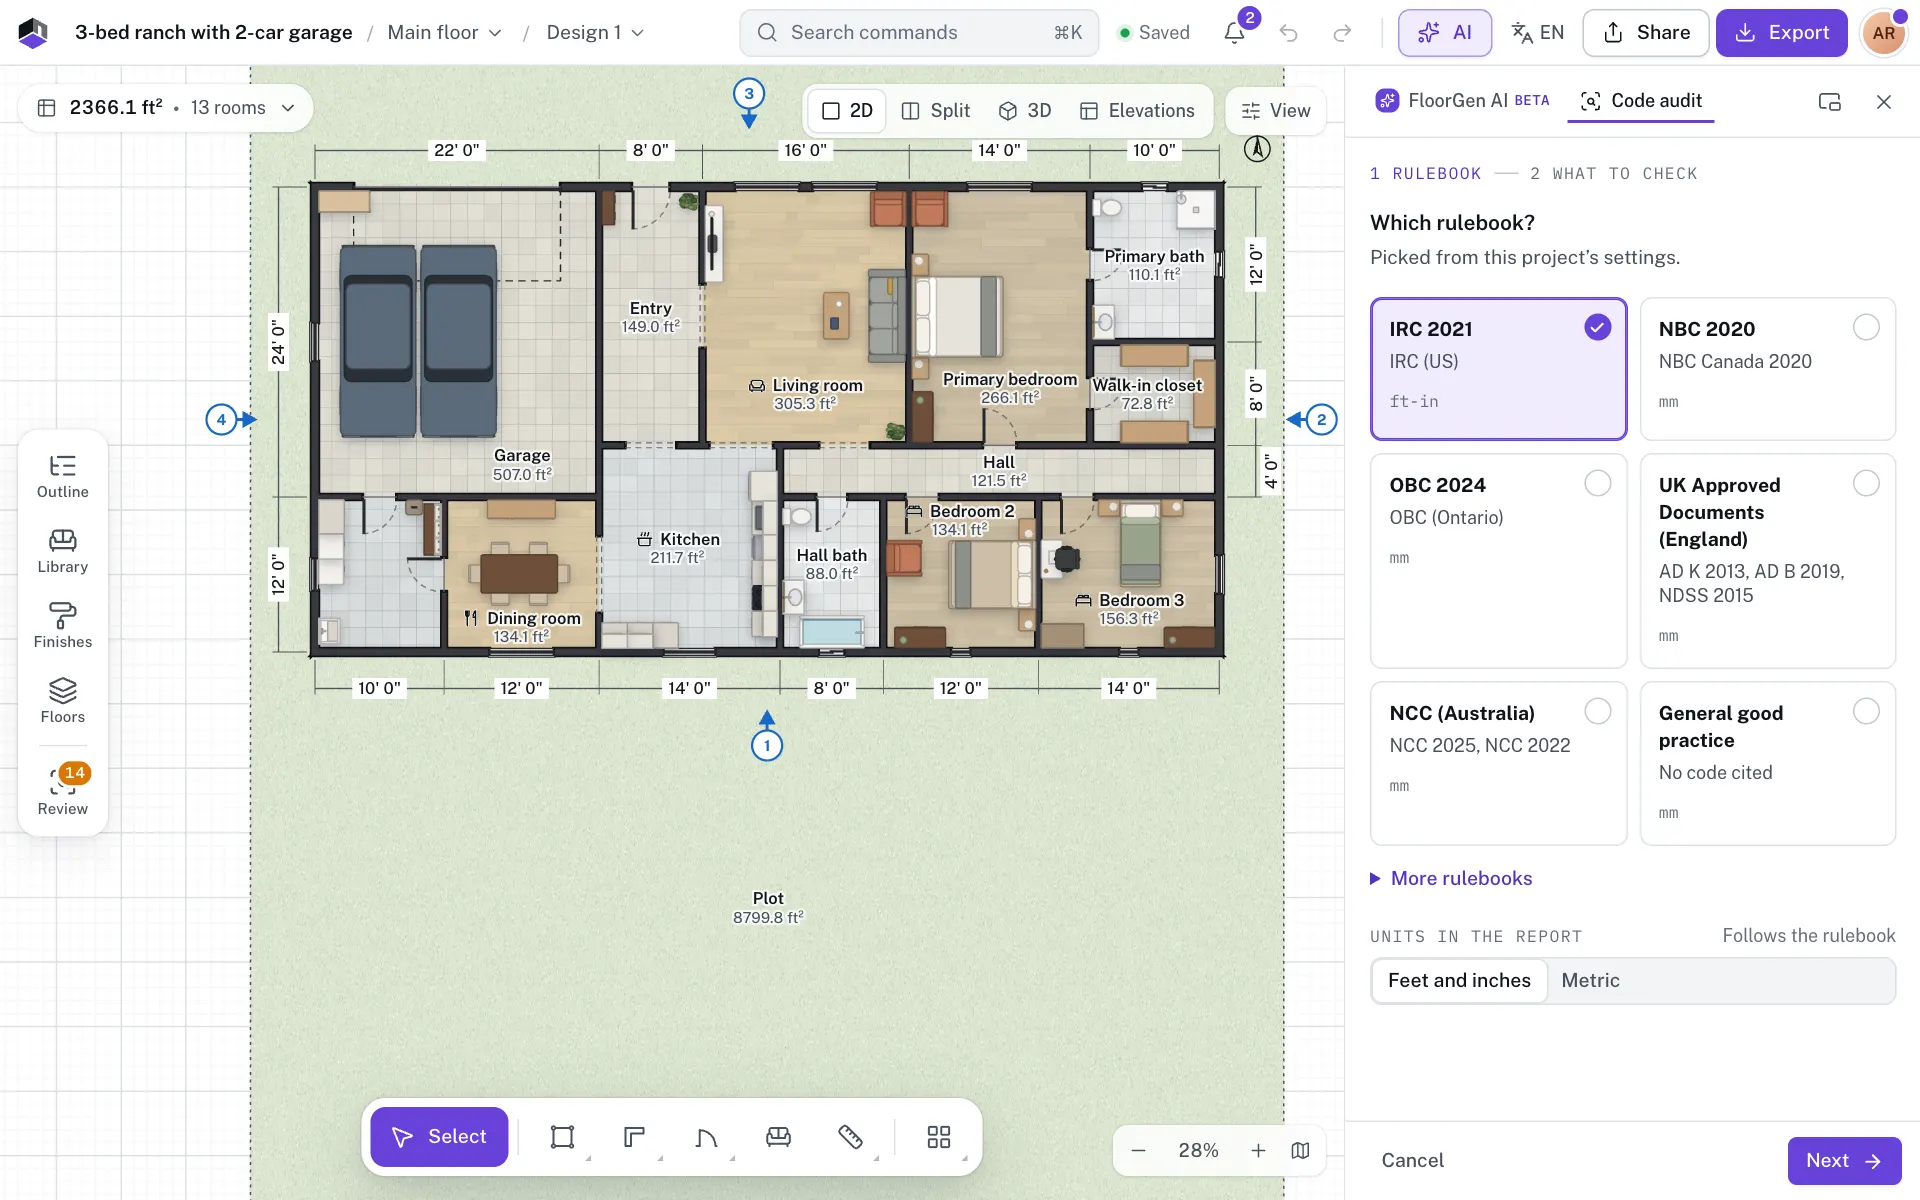The height and width of the screenshot is (1200, 1920).
Task: Switch to the FloorGen AI tab
Action: (1462, 101)
